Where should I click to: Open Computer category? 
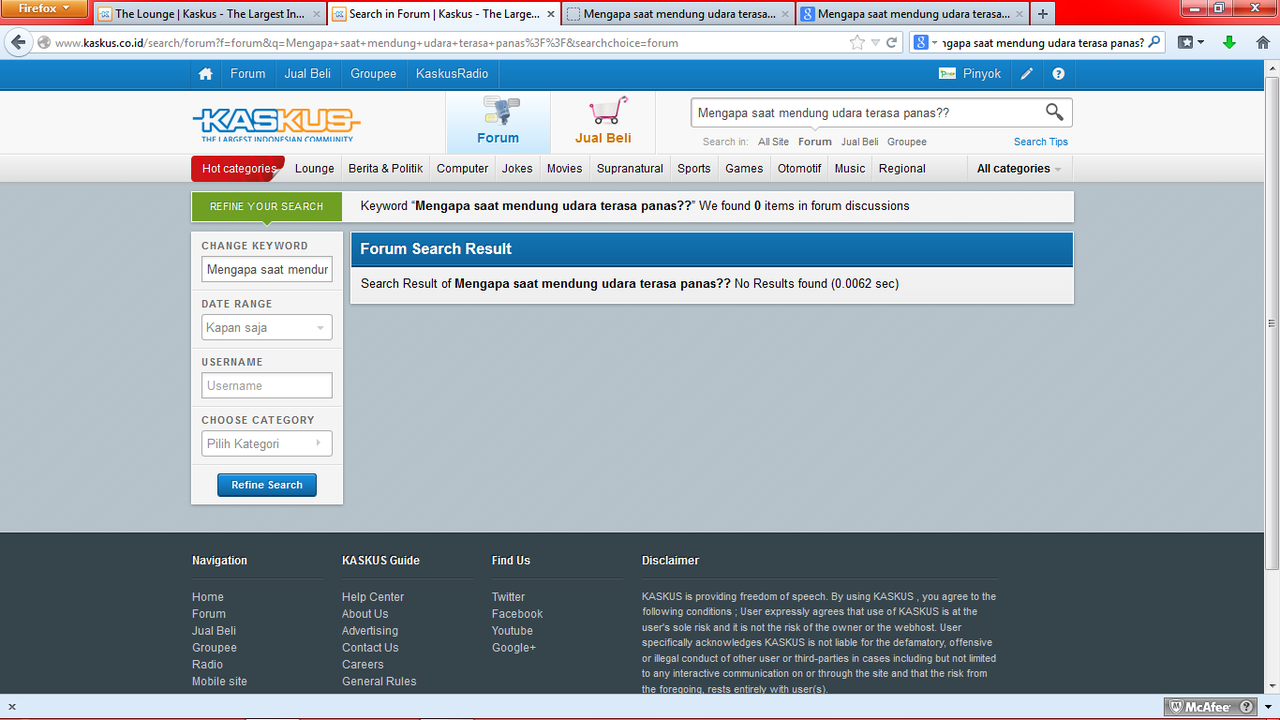[463, 169]
